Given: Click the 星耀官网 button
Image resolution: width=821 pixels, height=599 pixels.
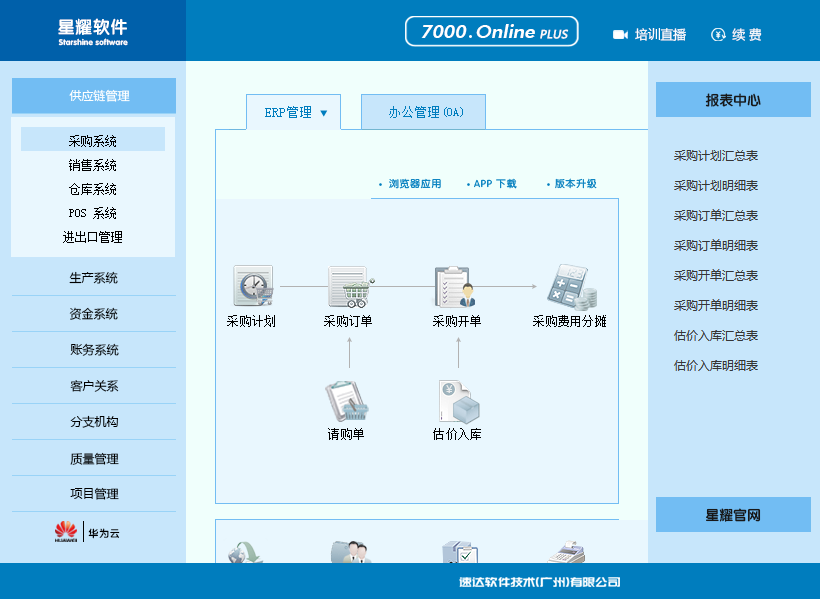Looking at the screenshot, I should 733,515.
